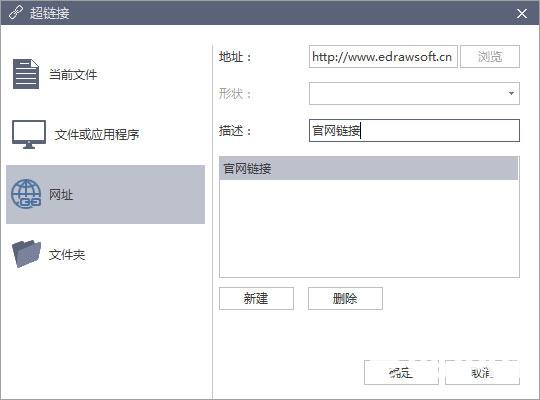Screen dimensions: 540x400
Task: Click the address input with edrawsoft URL
Action: pos(383,57)
